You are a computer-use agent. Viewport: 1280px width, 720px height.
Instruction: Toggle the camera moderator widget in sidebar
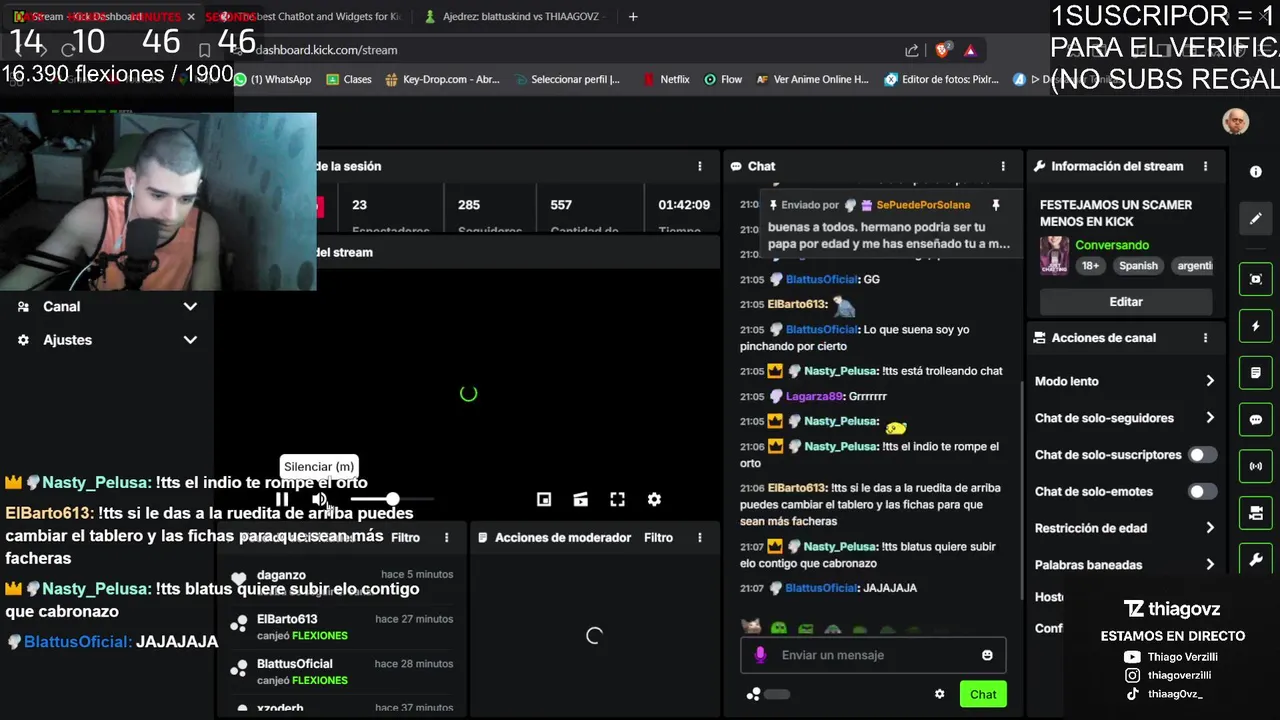click(1256, 513)
